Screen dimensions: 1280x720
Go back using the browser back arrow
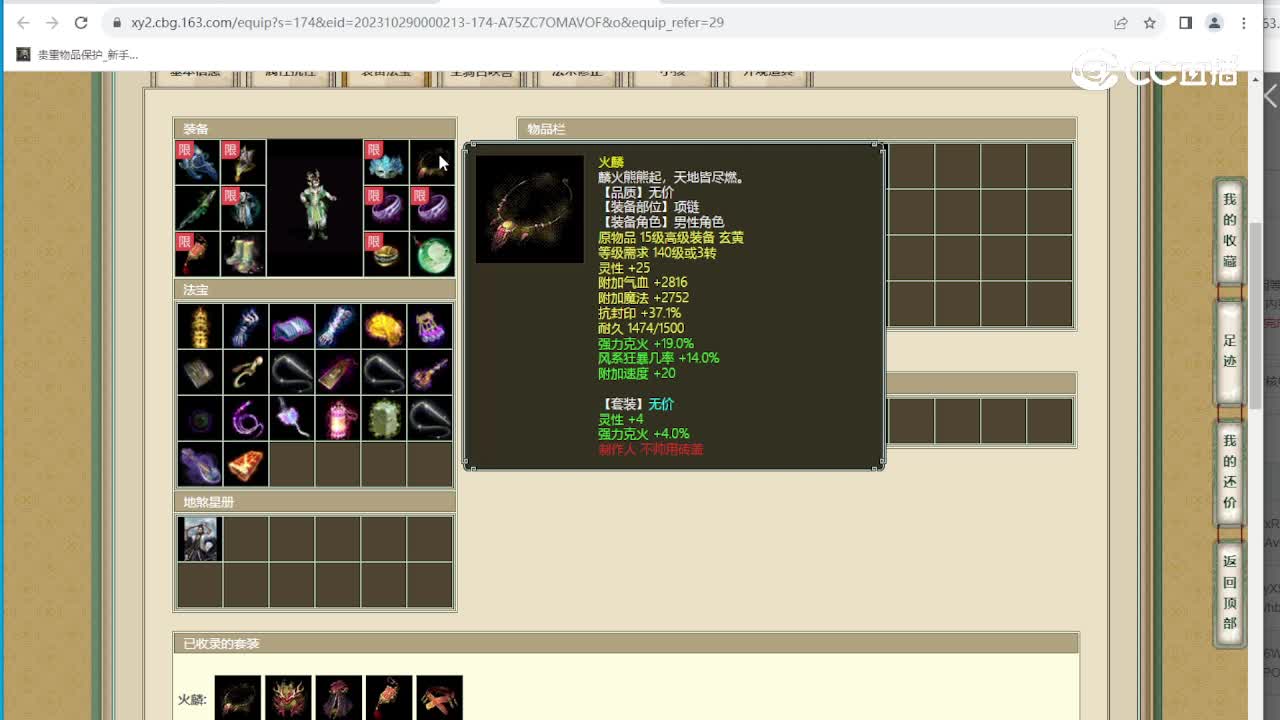(x=23, y=22)
